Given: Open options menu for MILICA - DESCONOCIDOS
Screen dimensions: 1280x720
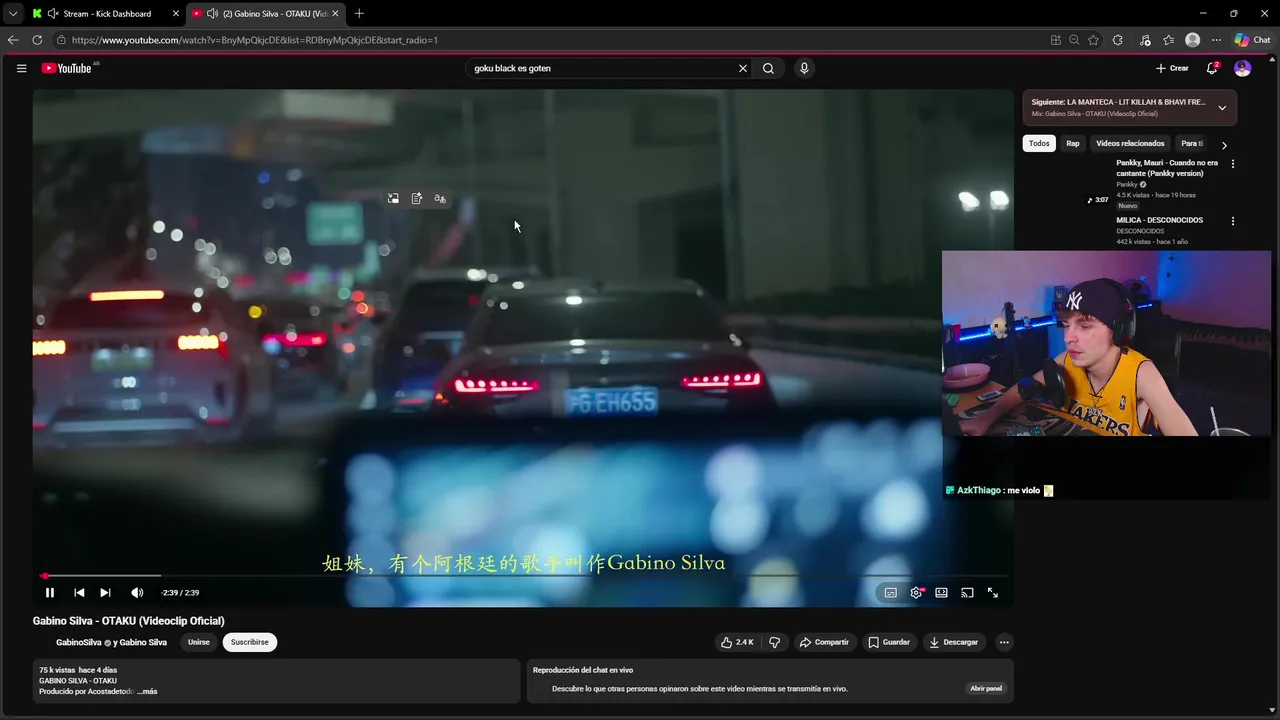Looking at the screenshot, I should pos(1232,221).
